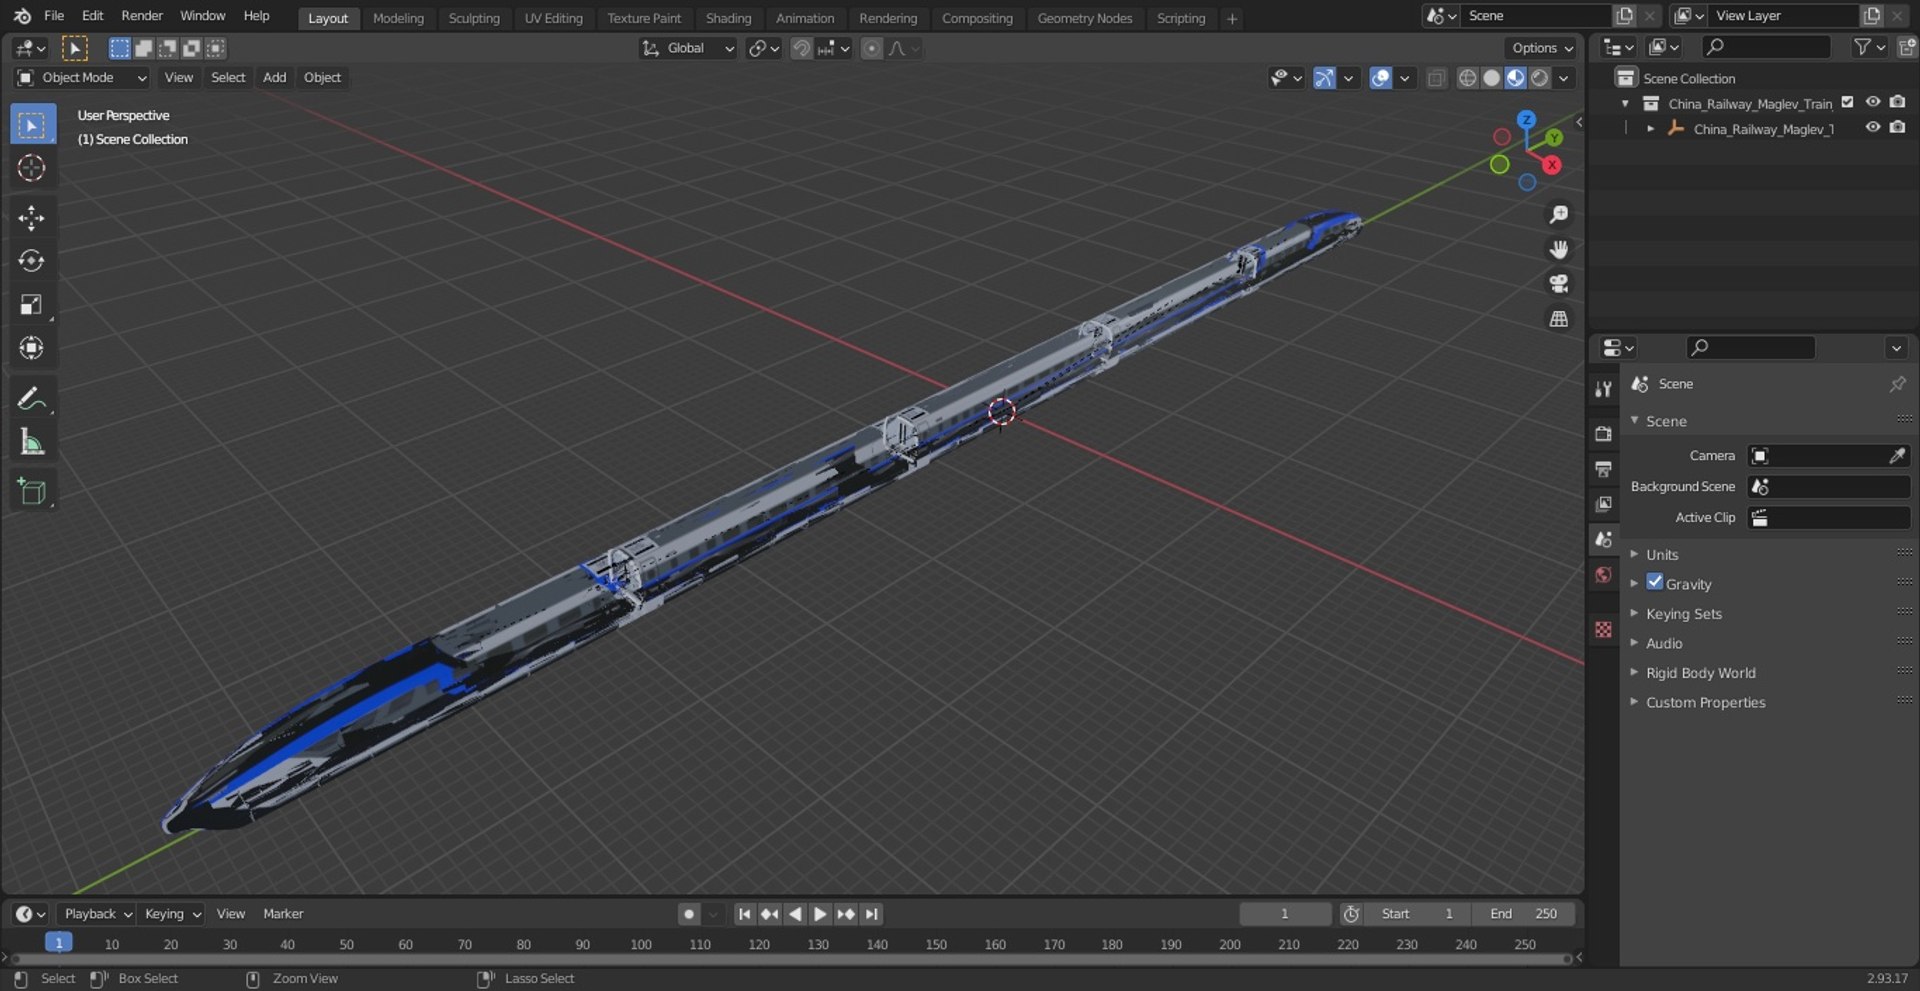Open the Scene properties tab
The width and height of the screenshot is (1920, 991).
tap(1604, 539)
